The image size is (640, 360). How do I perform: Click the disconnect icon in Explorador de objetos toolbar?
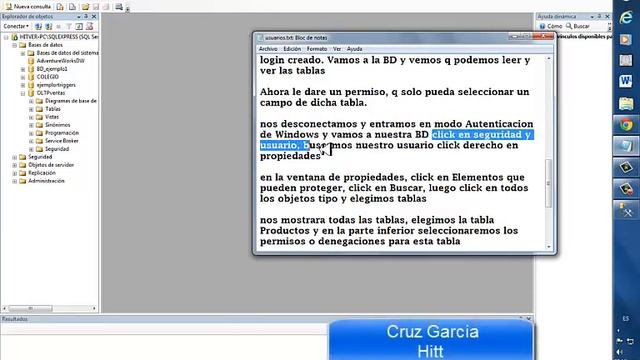pyautogui.click(x=49, y=27)
